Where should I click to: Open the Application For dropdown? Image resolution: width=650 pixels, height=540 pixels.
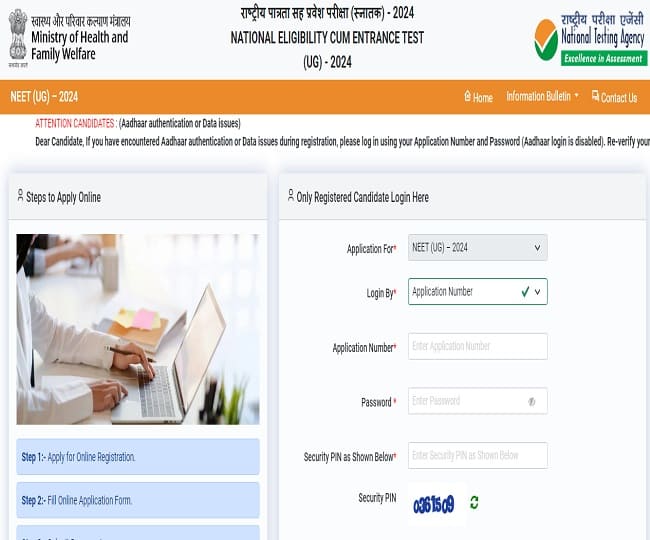click(x=478, y=248)
